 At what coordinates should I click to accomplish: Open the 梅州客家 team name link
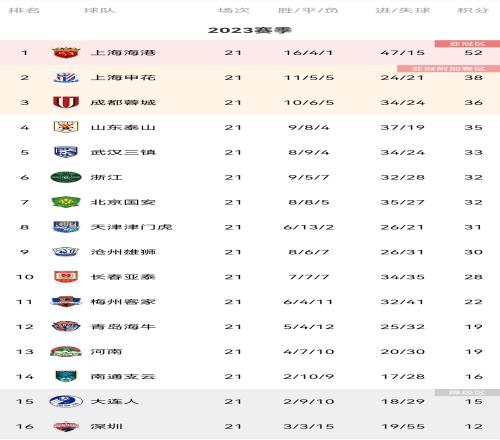point(123,302)
